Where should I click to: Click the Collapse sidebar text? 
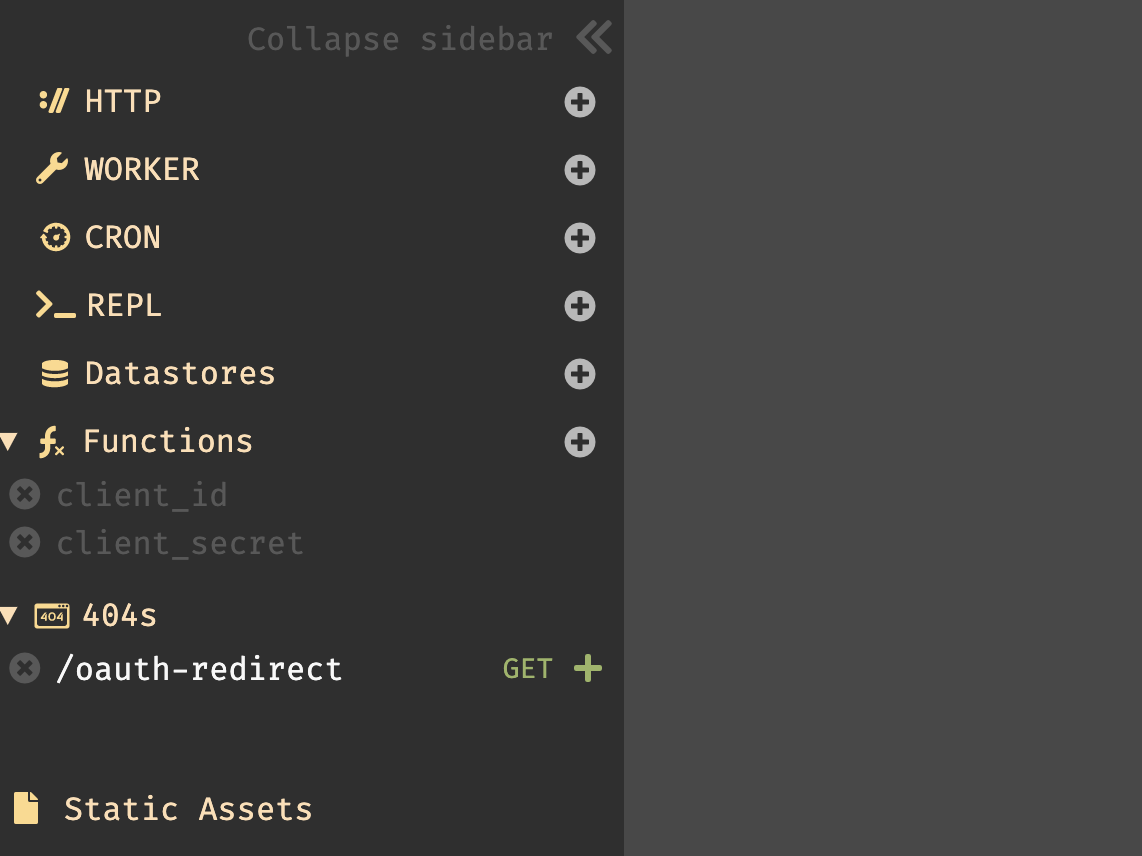tap(400, 39)
